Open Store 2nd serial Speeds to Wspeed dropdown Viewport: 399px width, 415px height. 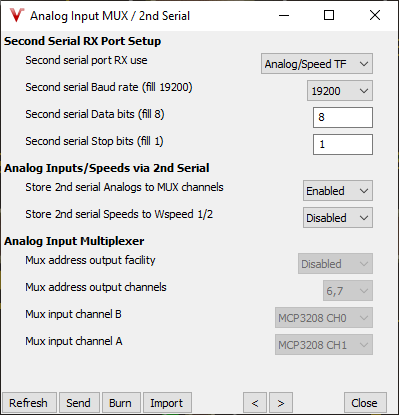pyautogui.click(x=338, y=218)
